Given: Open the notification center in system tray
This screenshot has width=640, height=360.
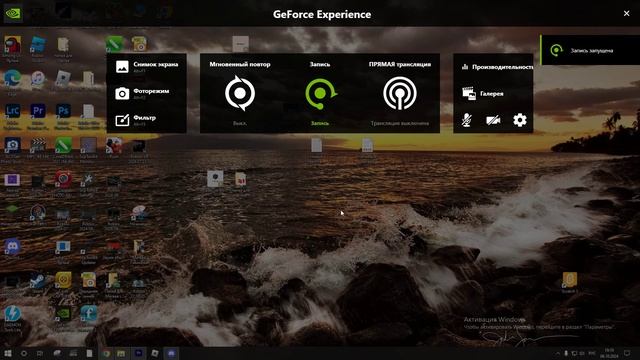Looking at the screenshot, I should (627, 353).
